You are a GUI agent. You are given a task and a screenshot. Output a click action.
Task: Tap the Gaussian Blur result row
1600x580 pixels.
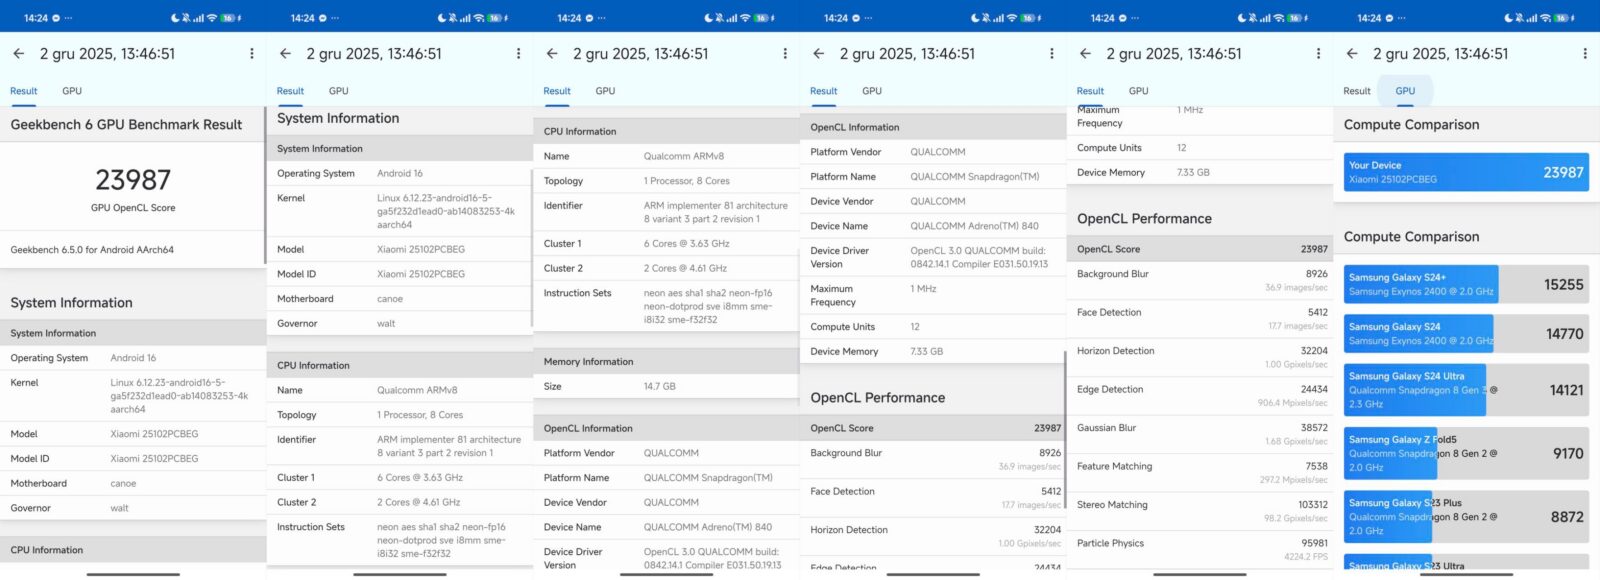tap(1200, 434)
